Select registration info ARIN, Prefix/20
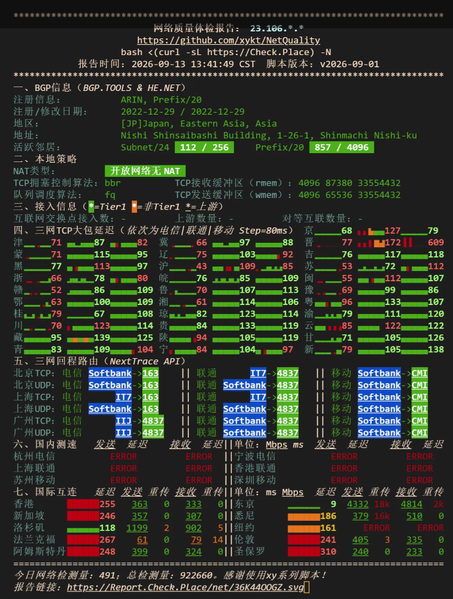The image size is (453, 599). [x=162, y=100]
